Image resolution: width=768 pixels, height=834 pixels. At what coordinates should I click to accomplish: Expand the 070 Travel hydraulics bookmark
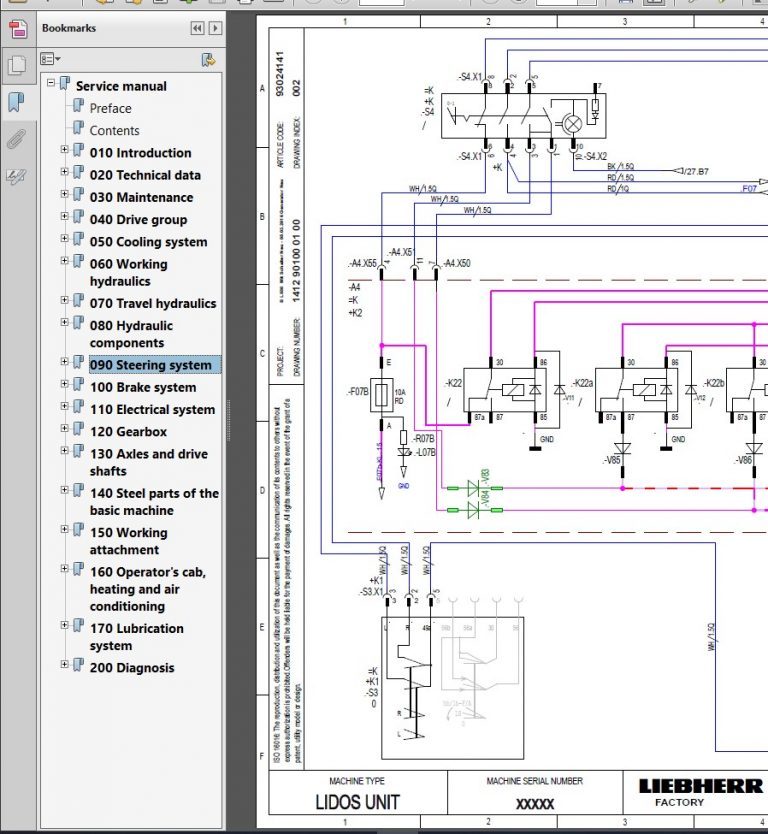point(65,302)
